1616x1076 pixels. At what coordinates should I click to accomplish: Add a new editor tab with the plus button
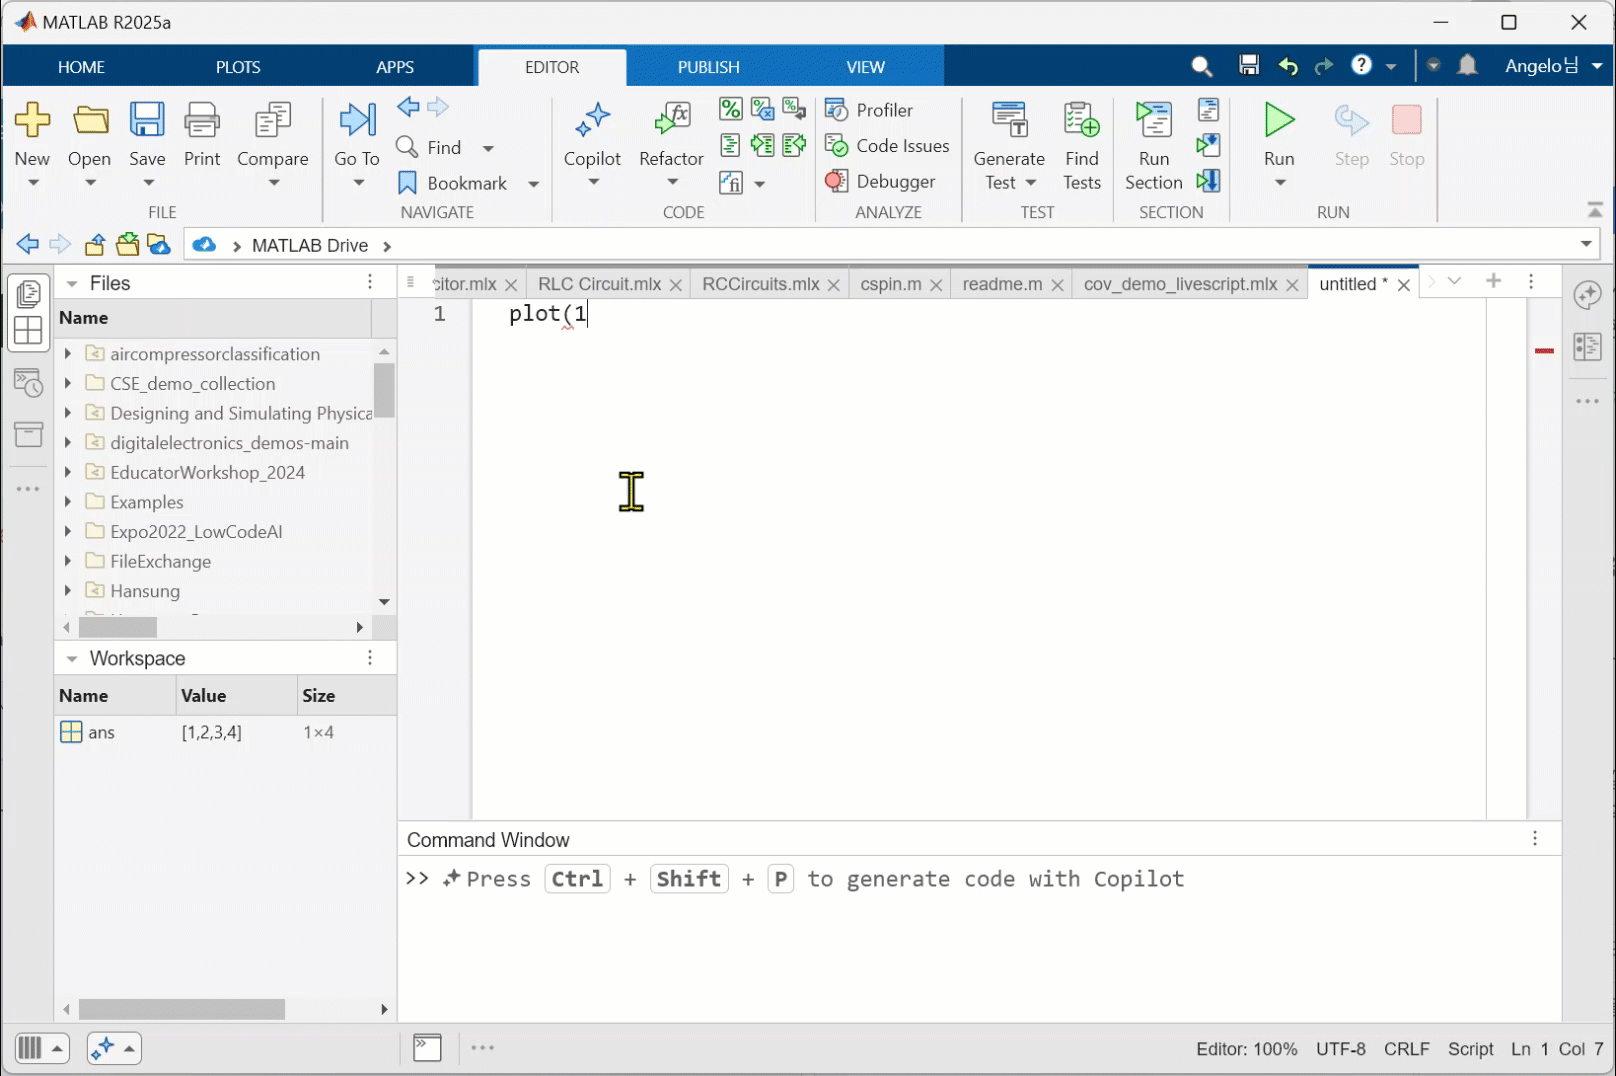[x=1493, y=281]
